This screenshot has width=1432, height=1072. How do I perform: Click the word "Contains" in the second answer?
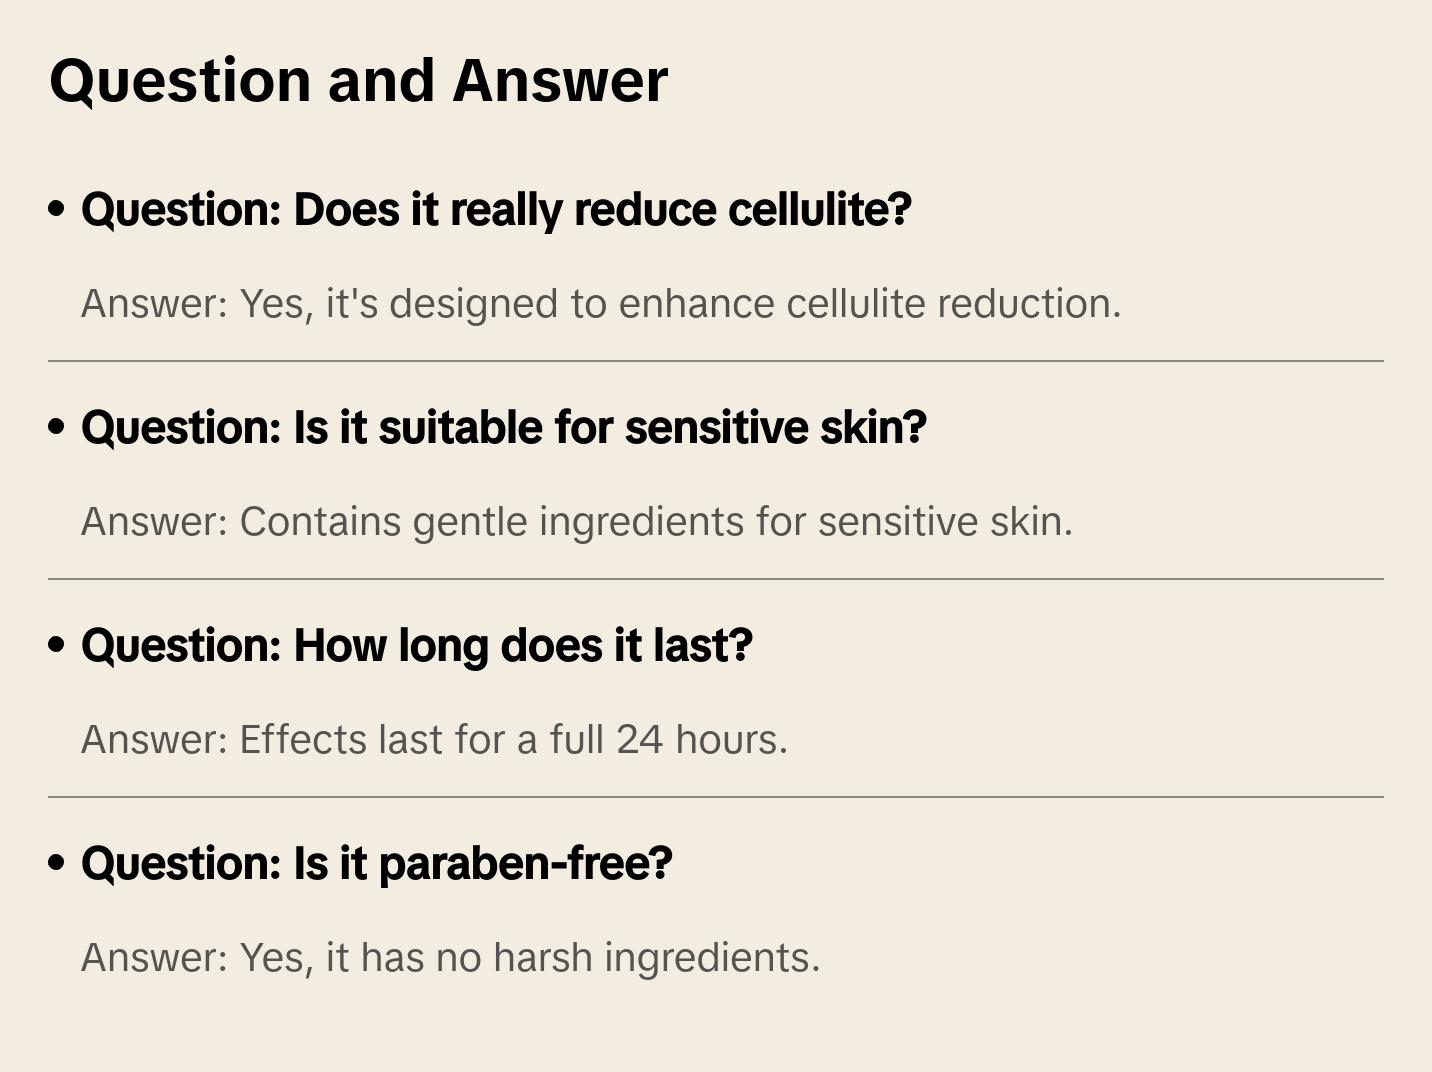point(320,522)
